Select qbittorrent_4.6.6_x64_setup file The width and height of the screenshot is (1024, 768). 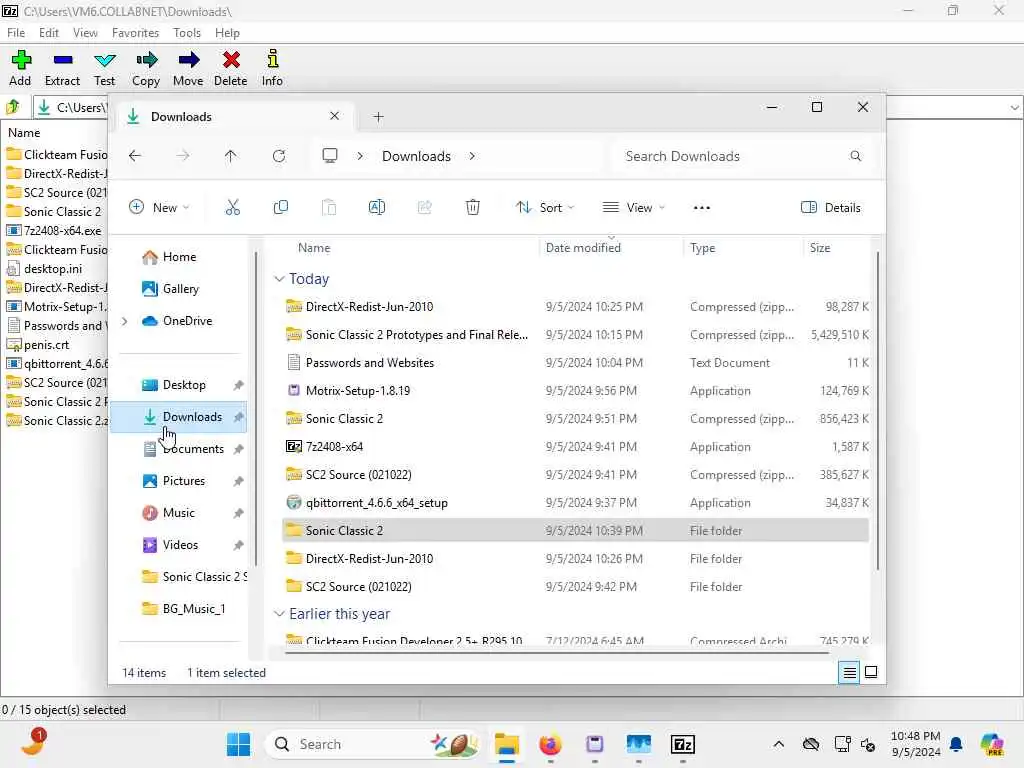click(x=576, y=503)
